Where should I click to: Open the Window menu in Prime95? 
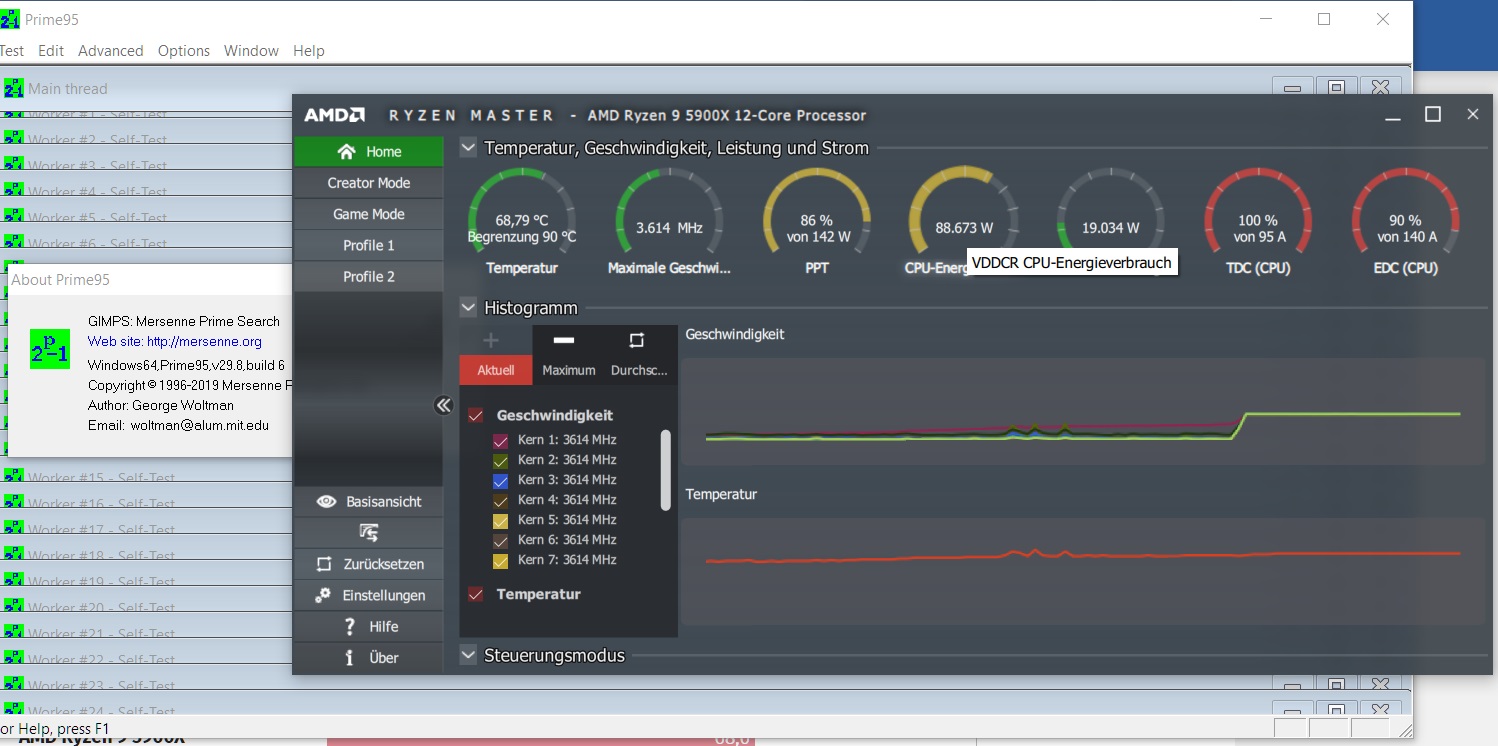[251, 51]
